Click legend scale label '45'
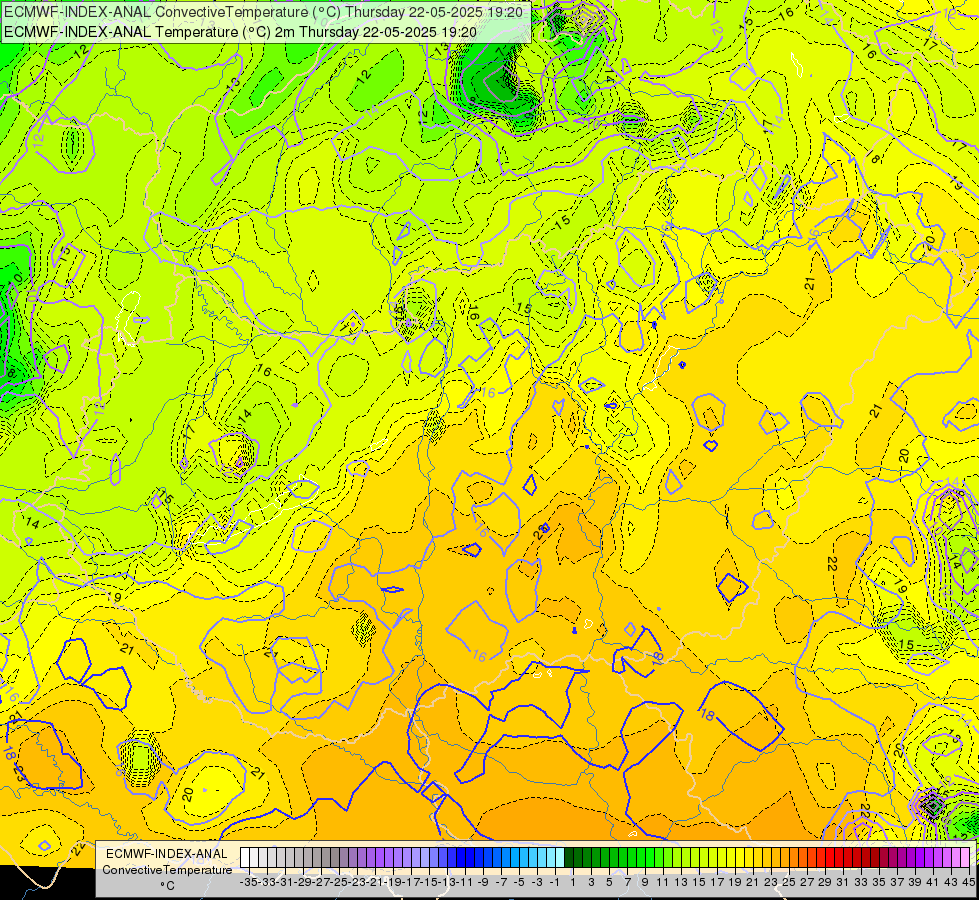 click(x=968, y=883)
